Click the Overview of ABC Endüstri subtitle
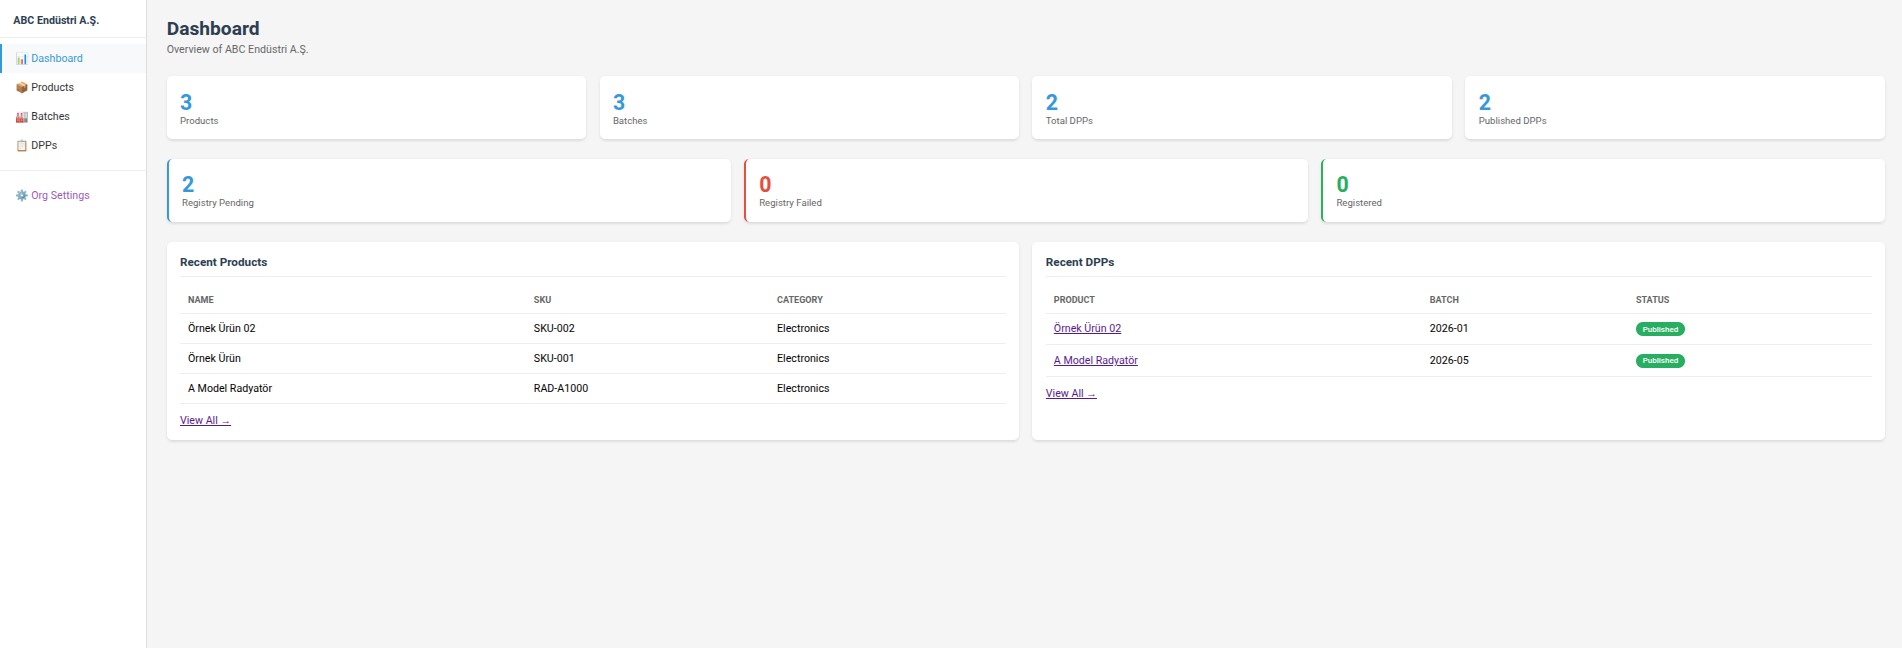Screen dimensions: 1902x648 coord(237,49)
